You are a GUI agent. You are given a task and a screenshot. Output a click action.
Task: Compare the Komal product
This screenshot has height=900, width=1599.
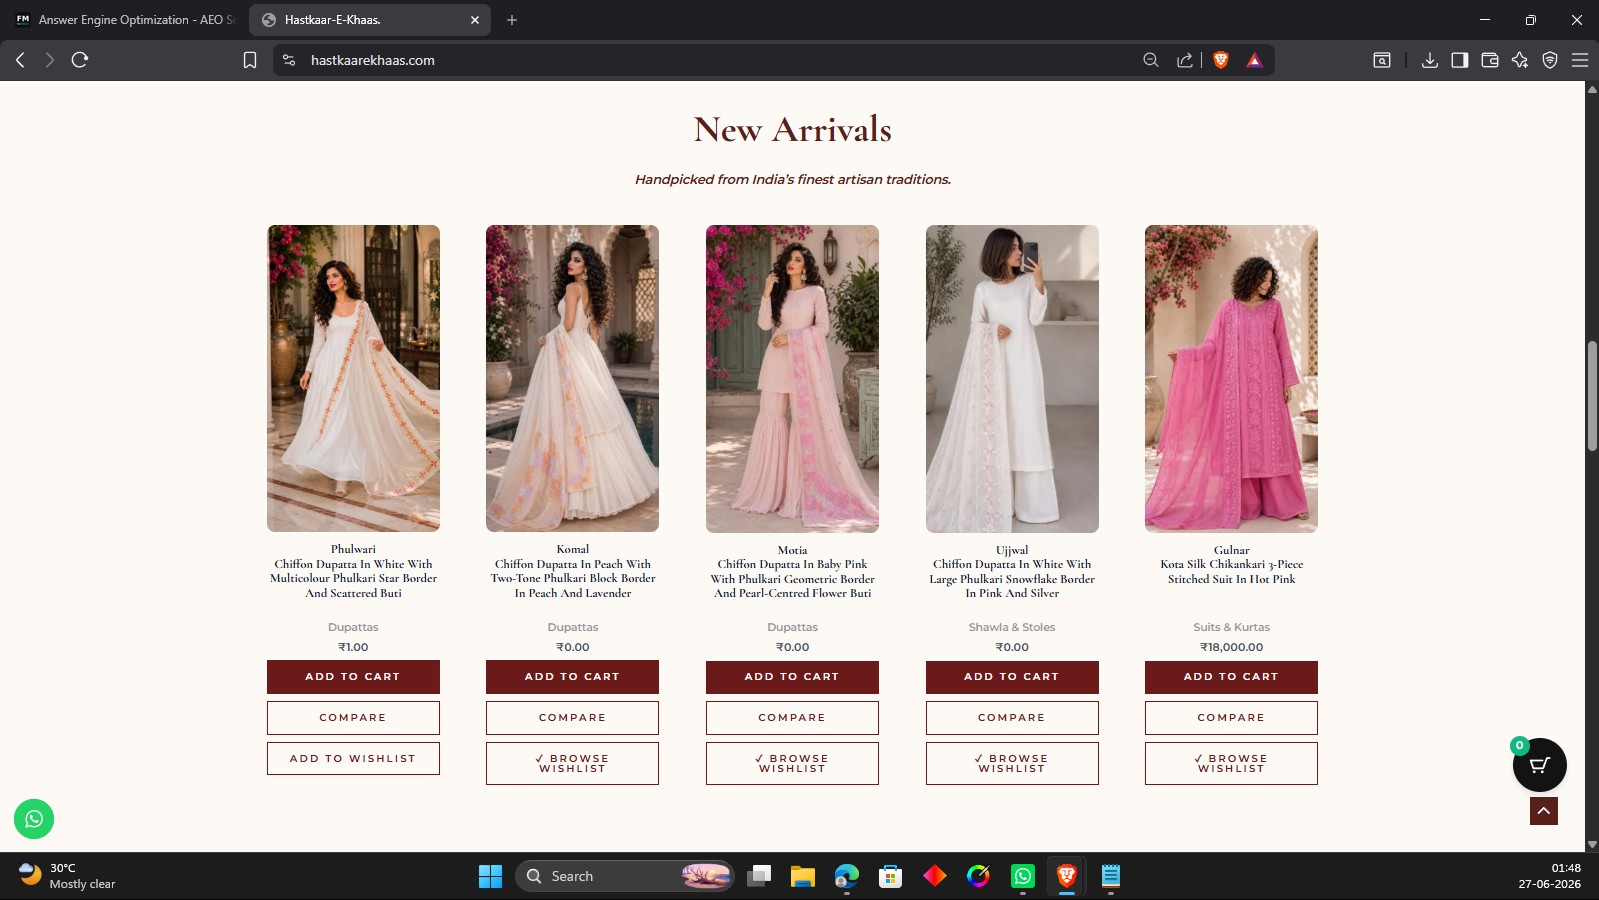572,718
